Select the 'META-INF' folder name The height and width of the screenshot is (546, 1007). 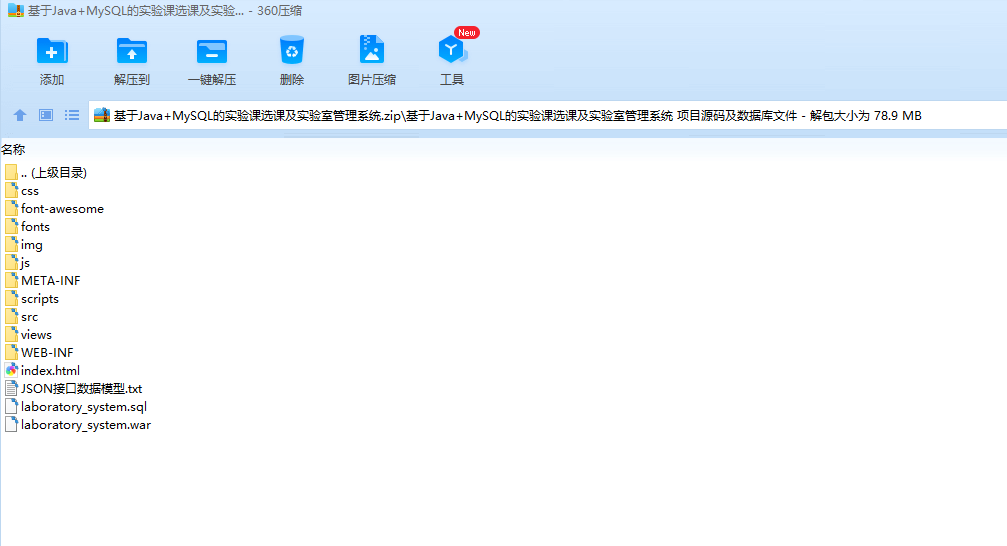coord(51,281)
